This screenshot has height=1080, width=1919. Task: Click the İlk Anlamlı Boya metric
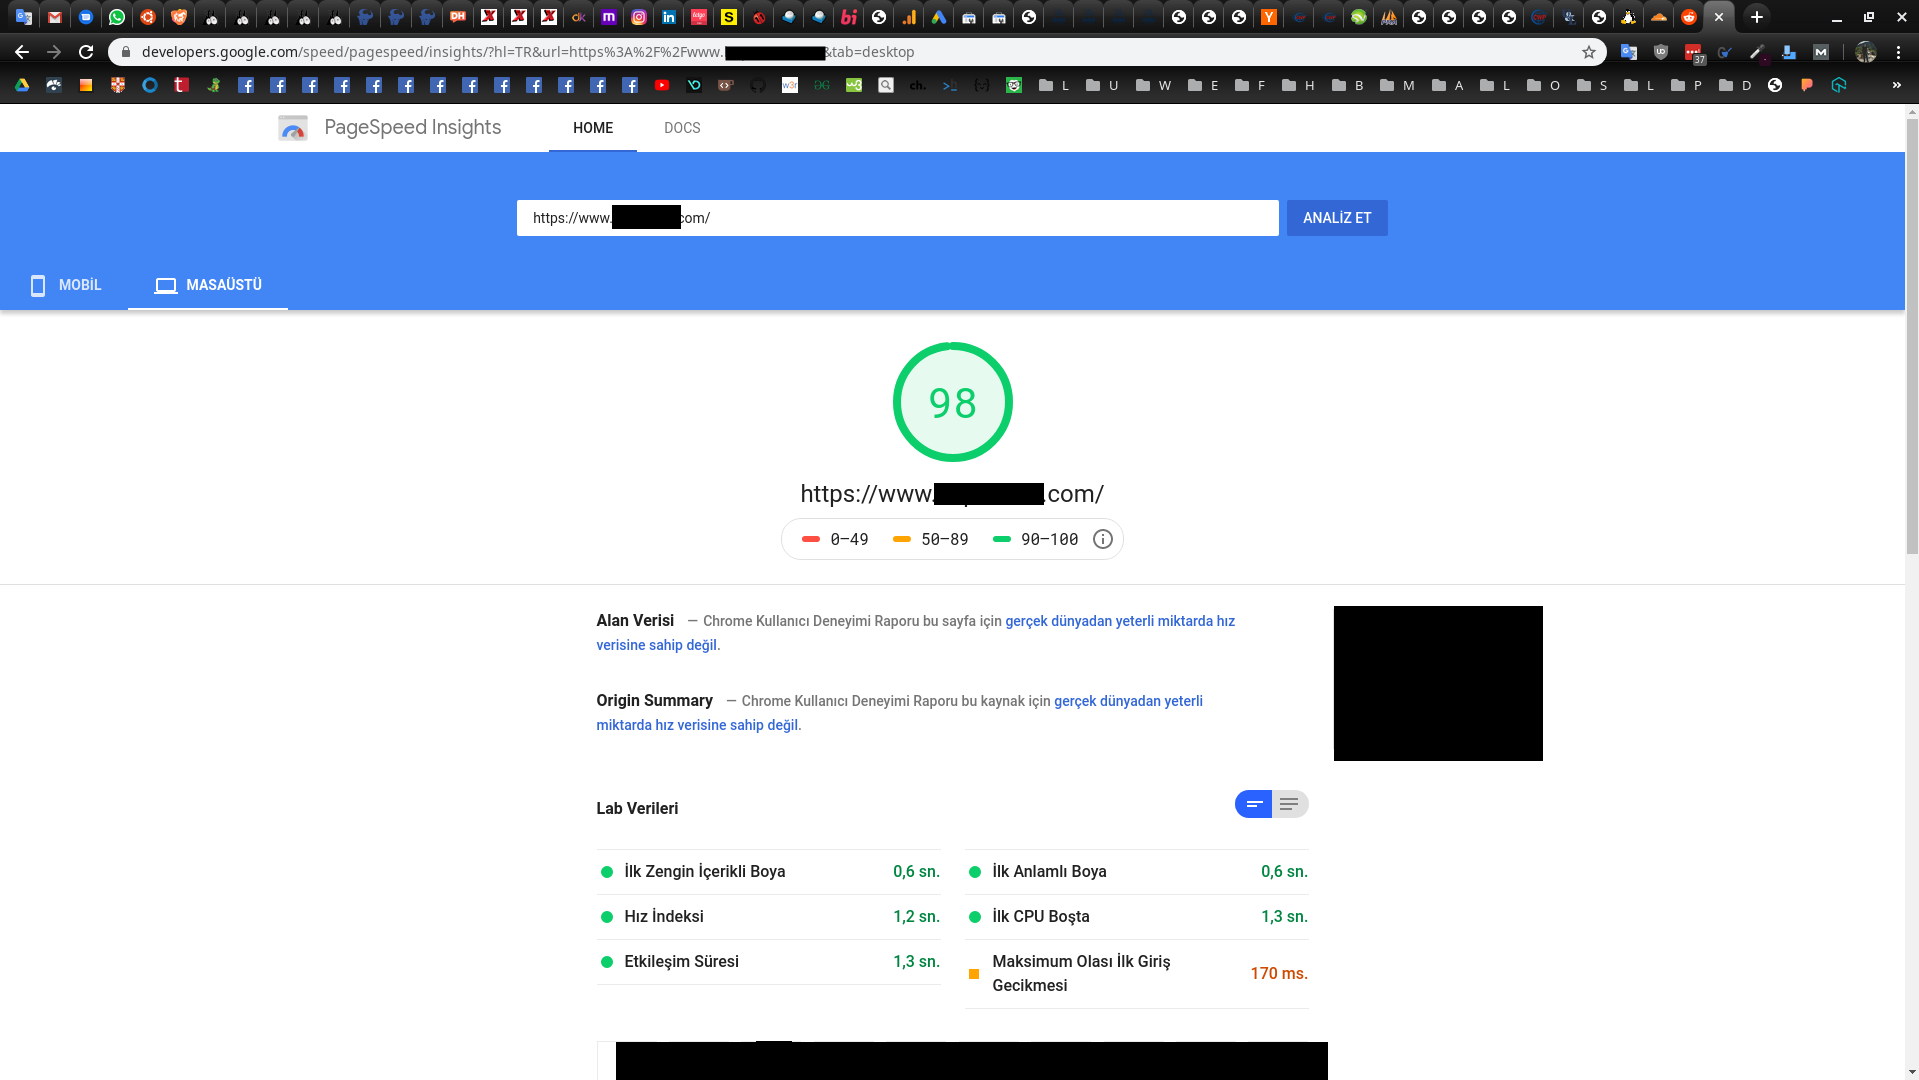coord(1136,872)
